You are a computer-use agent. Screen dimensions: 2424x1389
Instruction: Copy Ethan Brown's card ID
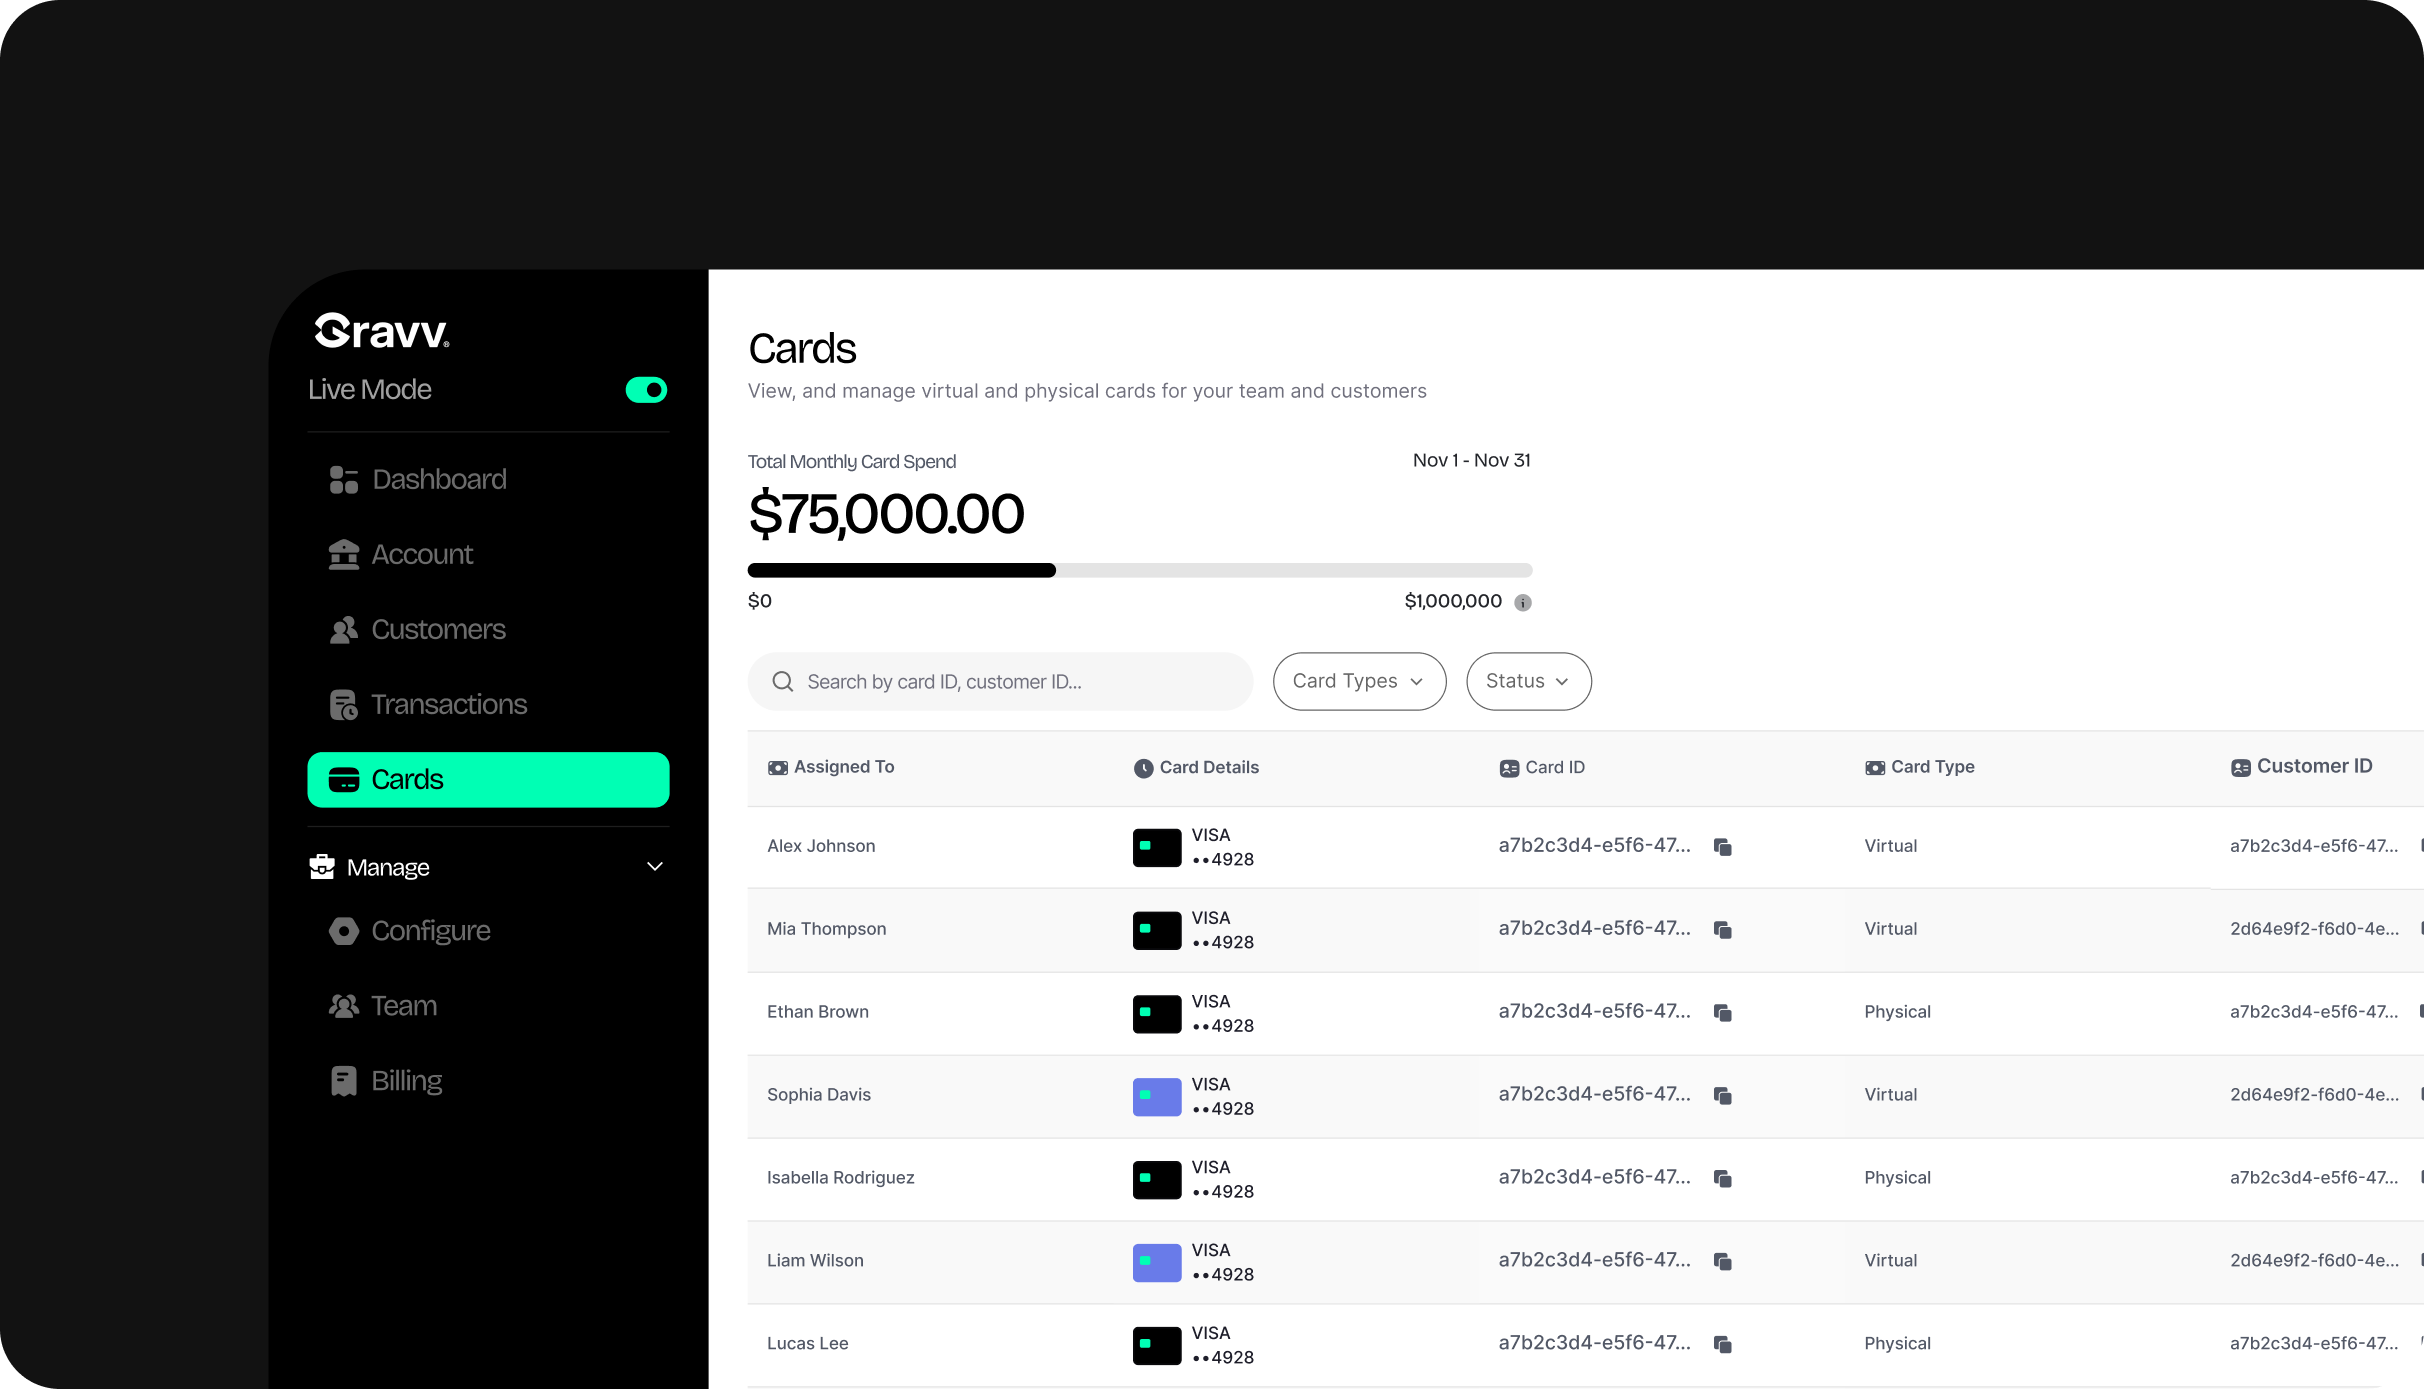(1722, 1013)
